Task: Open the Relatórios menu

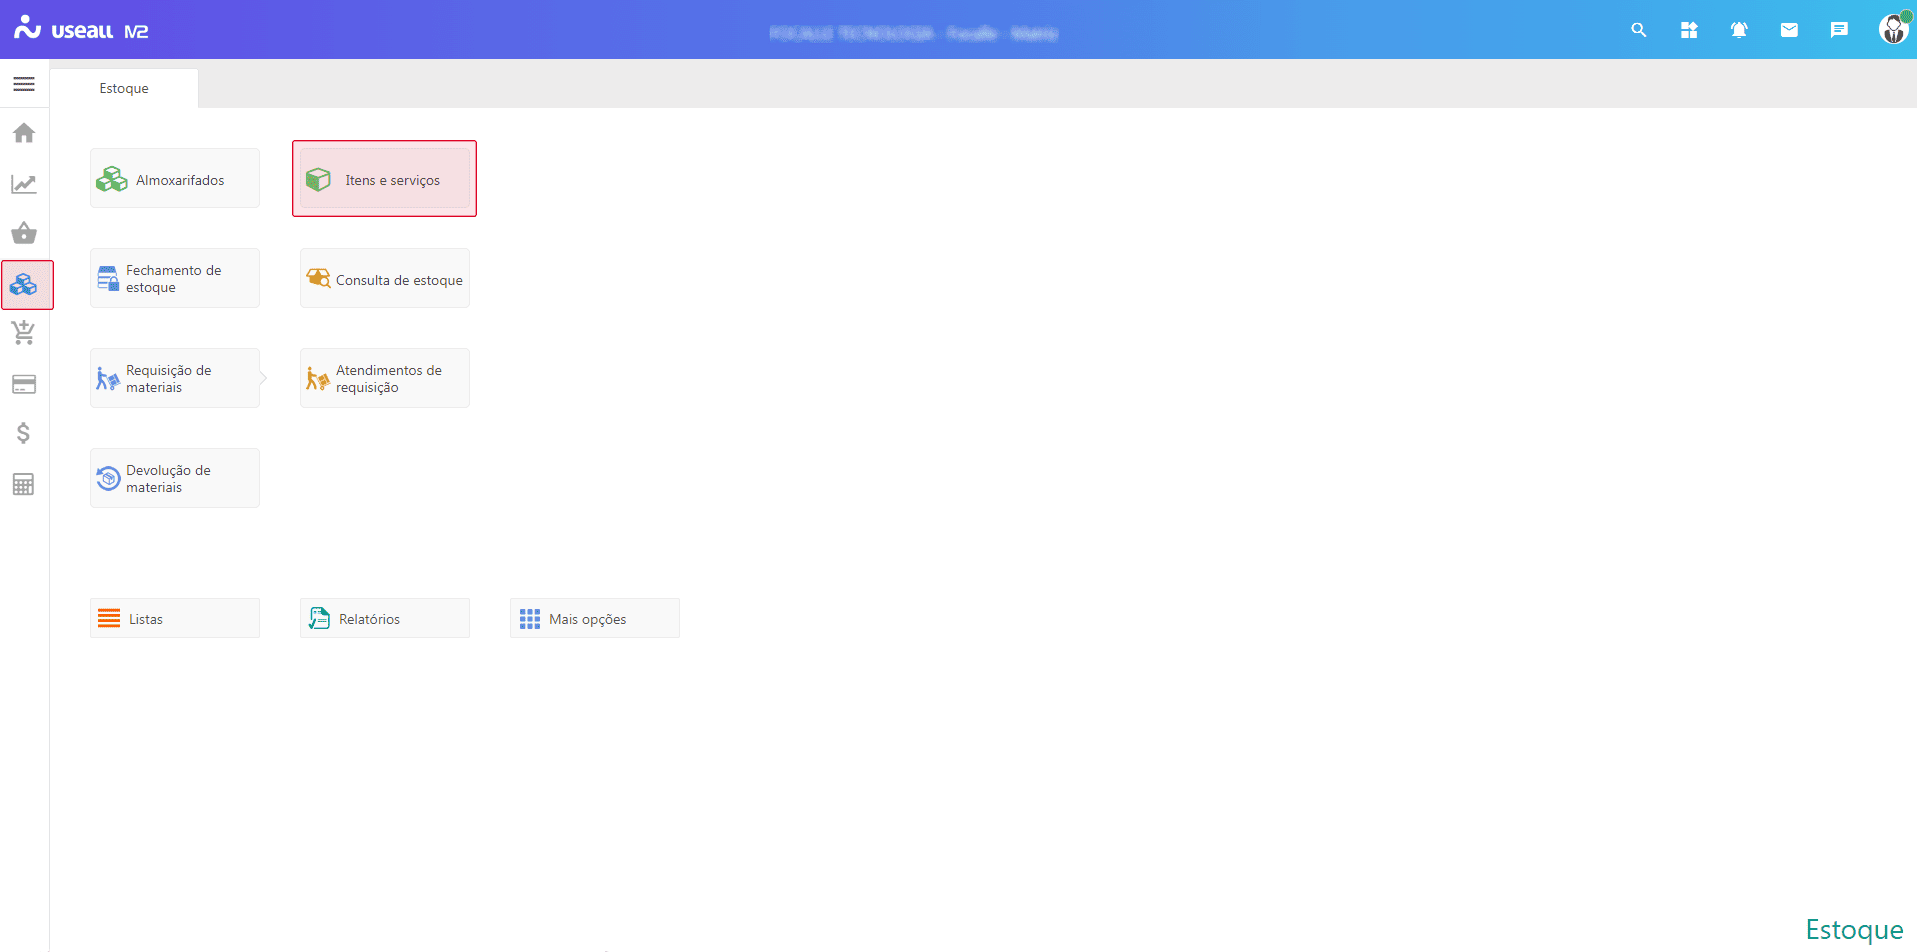Action: (x=385, y=619)
